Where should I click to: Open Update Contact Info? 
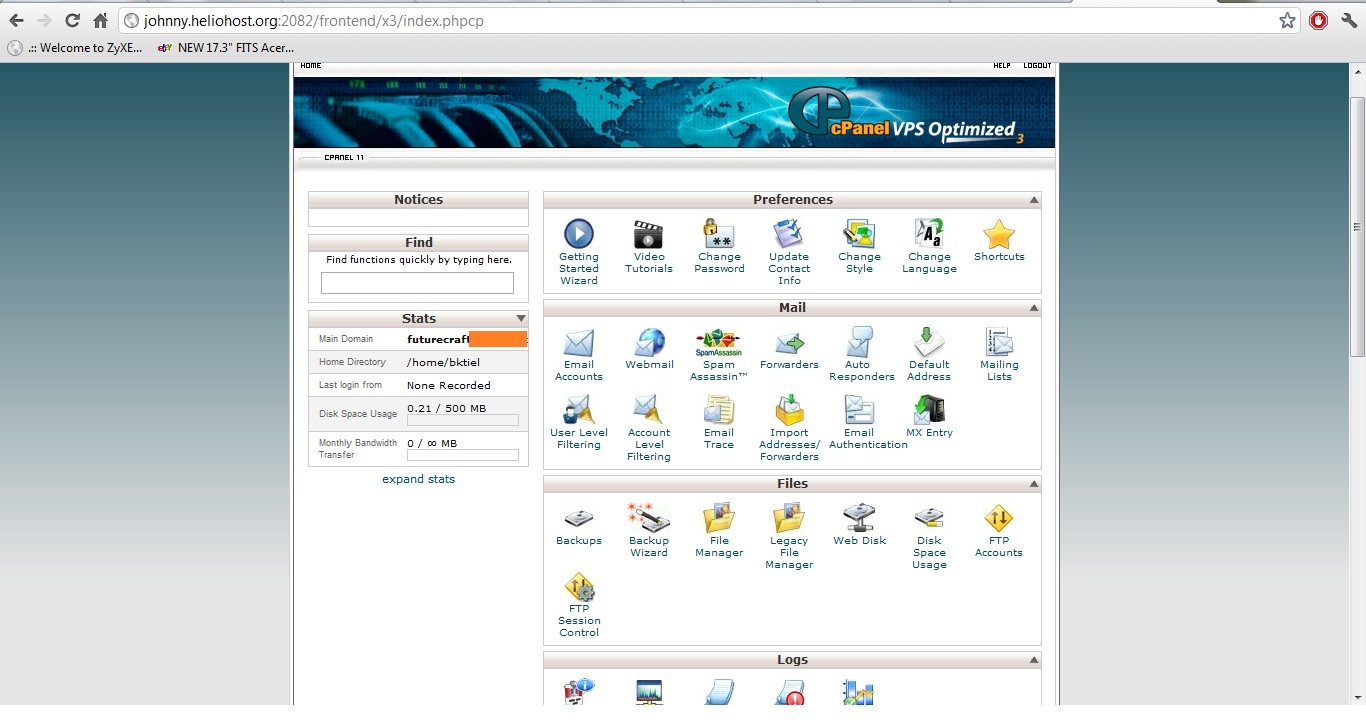[789, 252]
